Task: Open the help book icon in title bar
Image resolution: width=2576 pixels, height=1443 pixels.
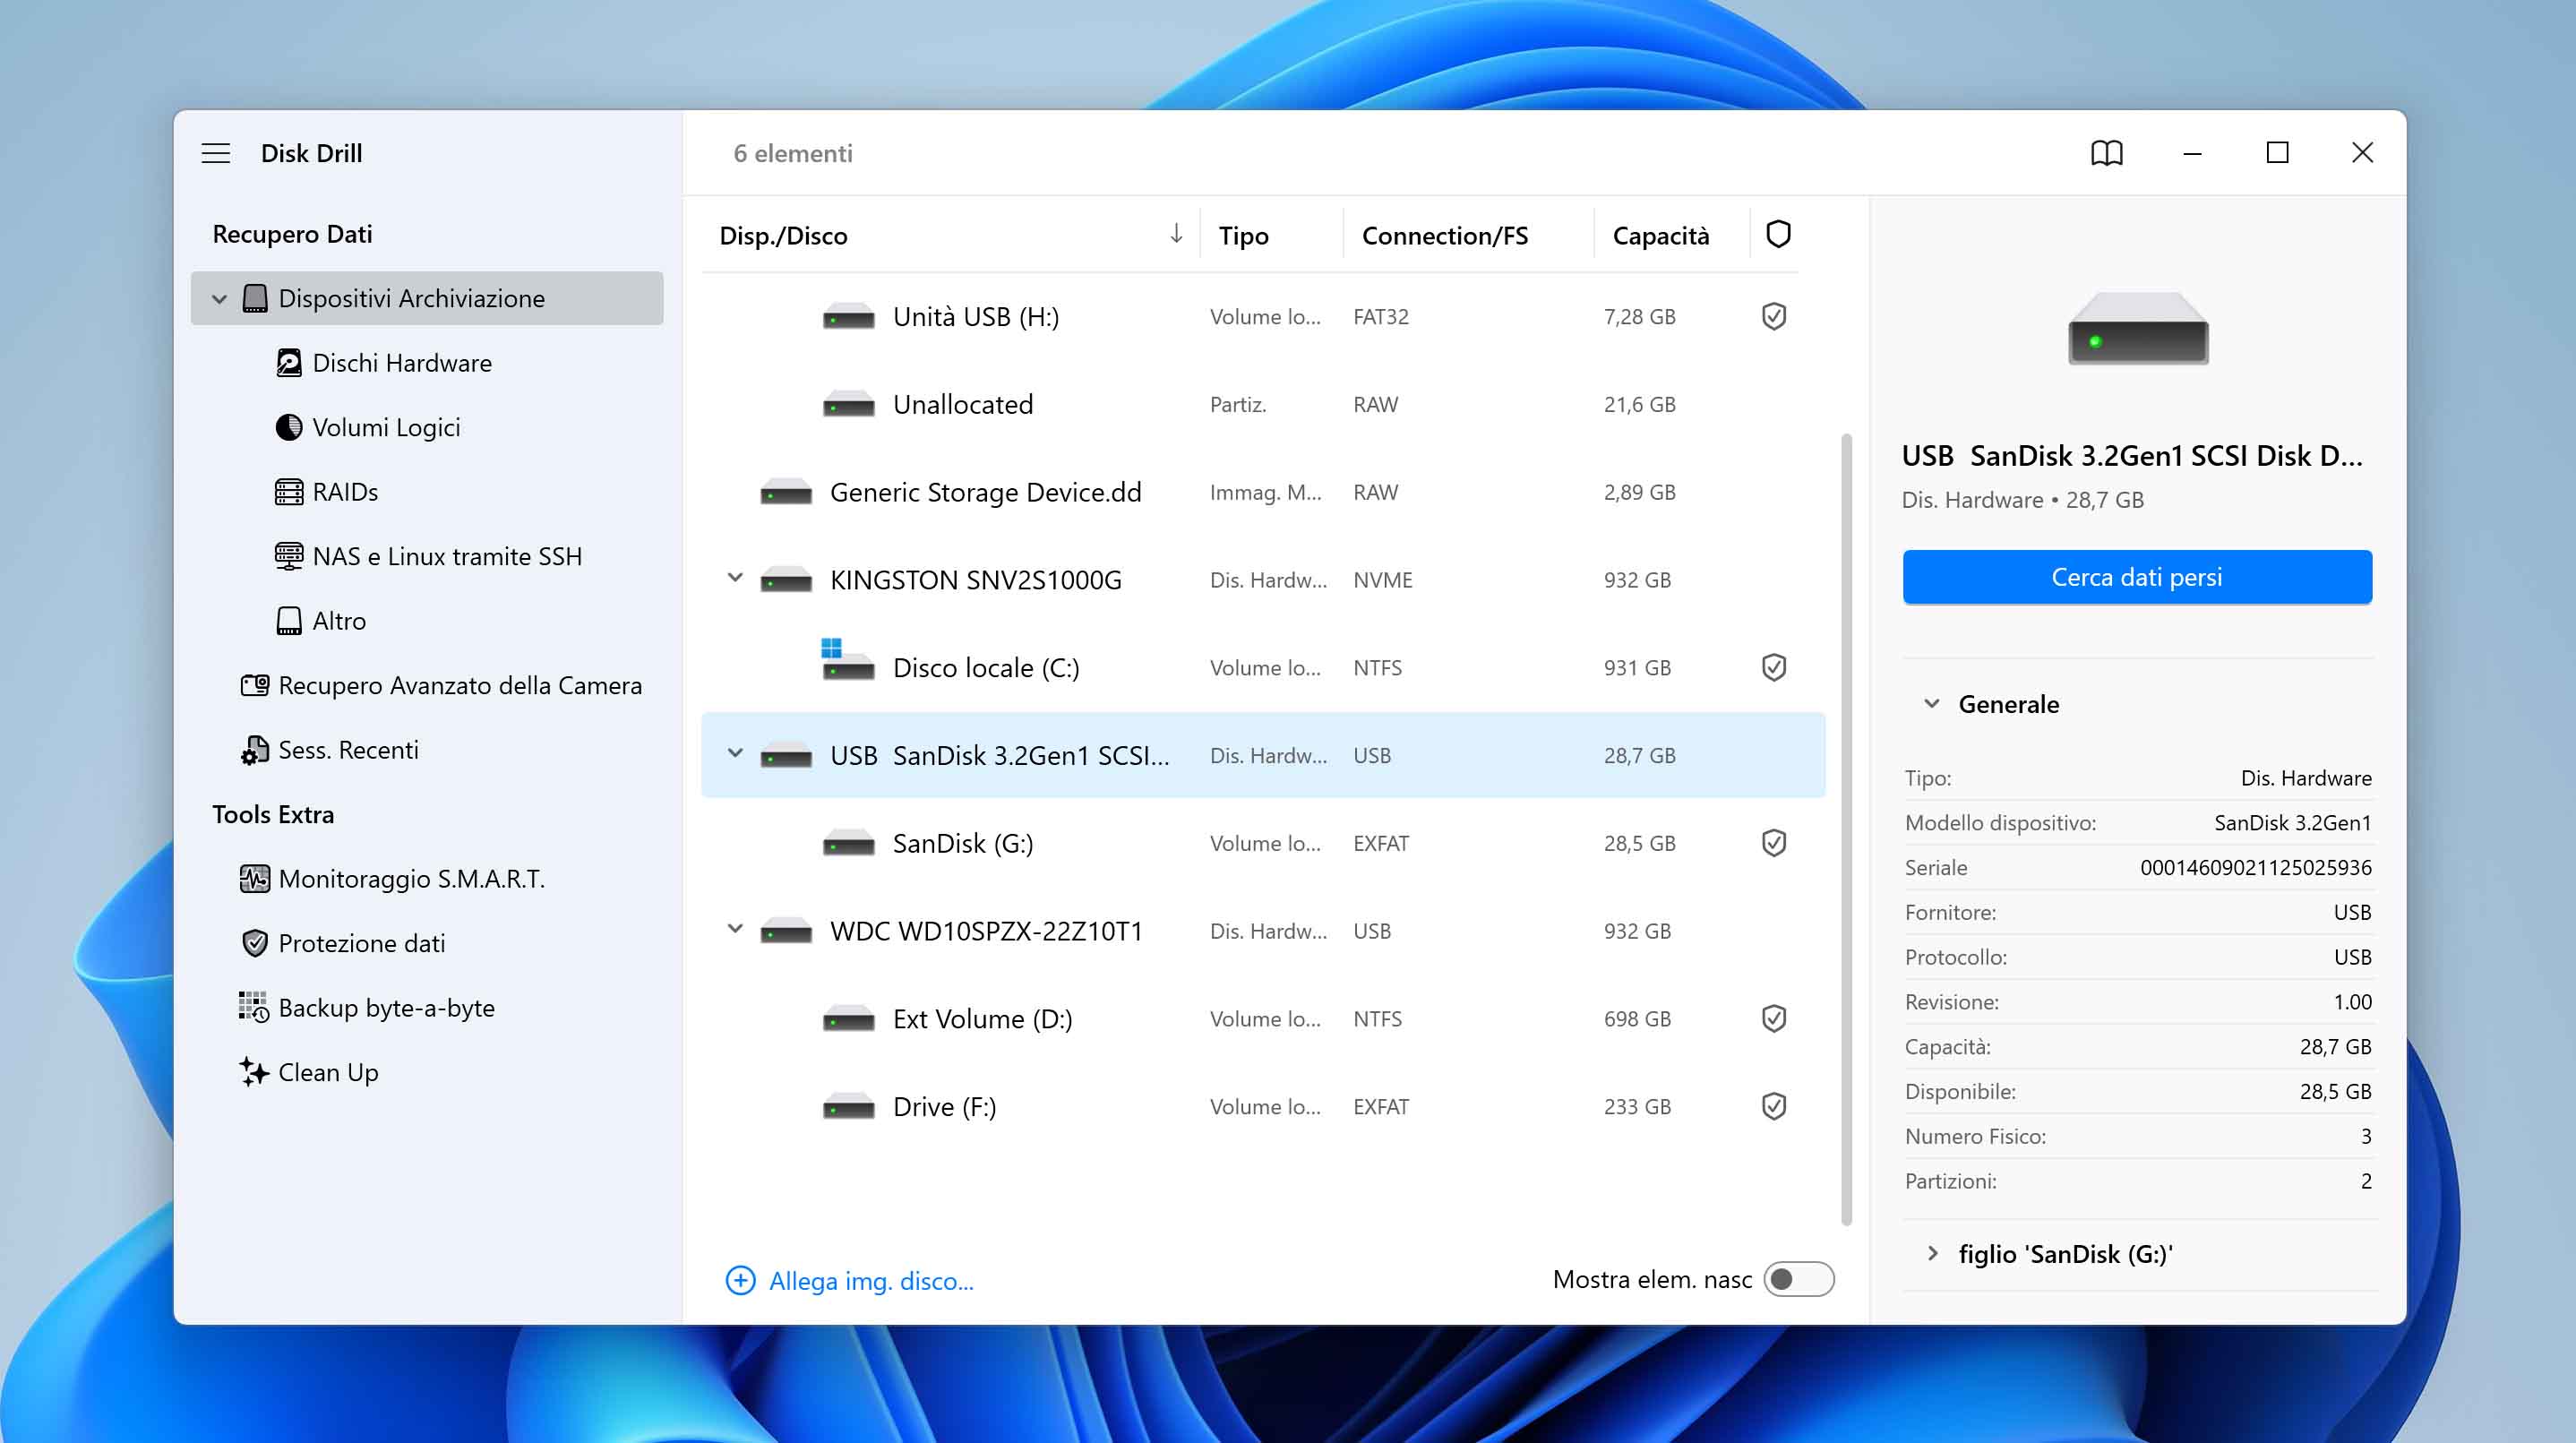Action: (x=2106, y=153)
